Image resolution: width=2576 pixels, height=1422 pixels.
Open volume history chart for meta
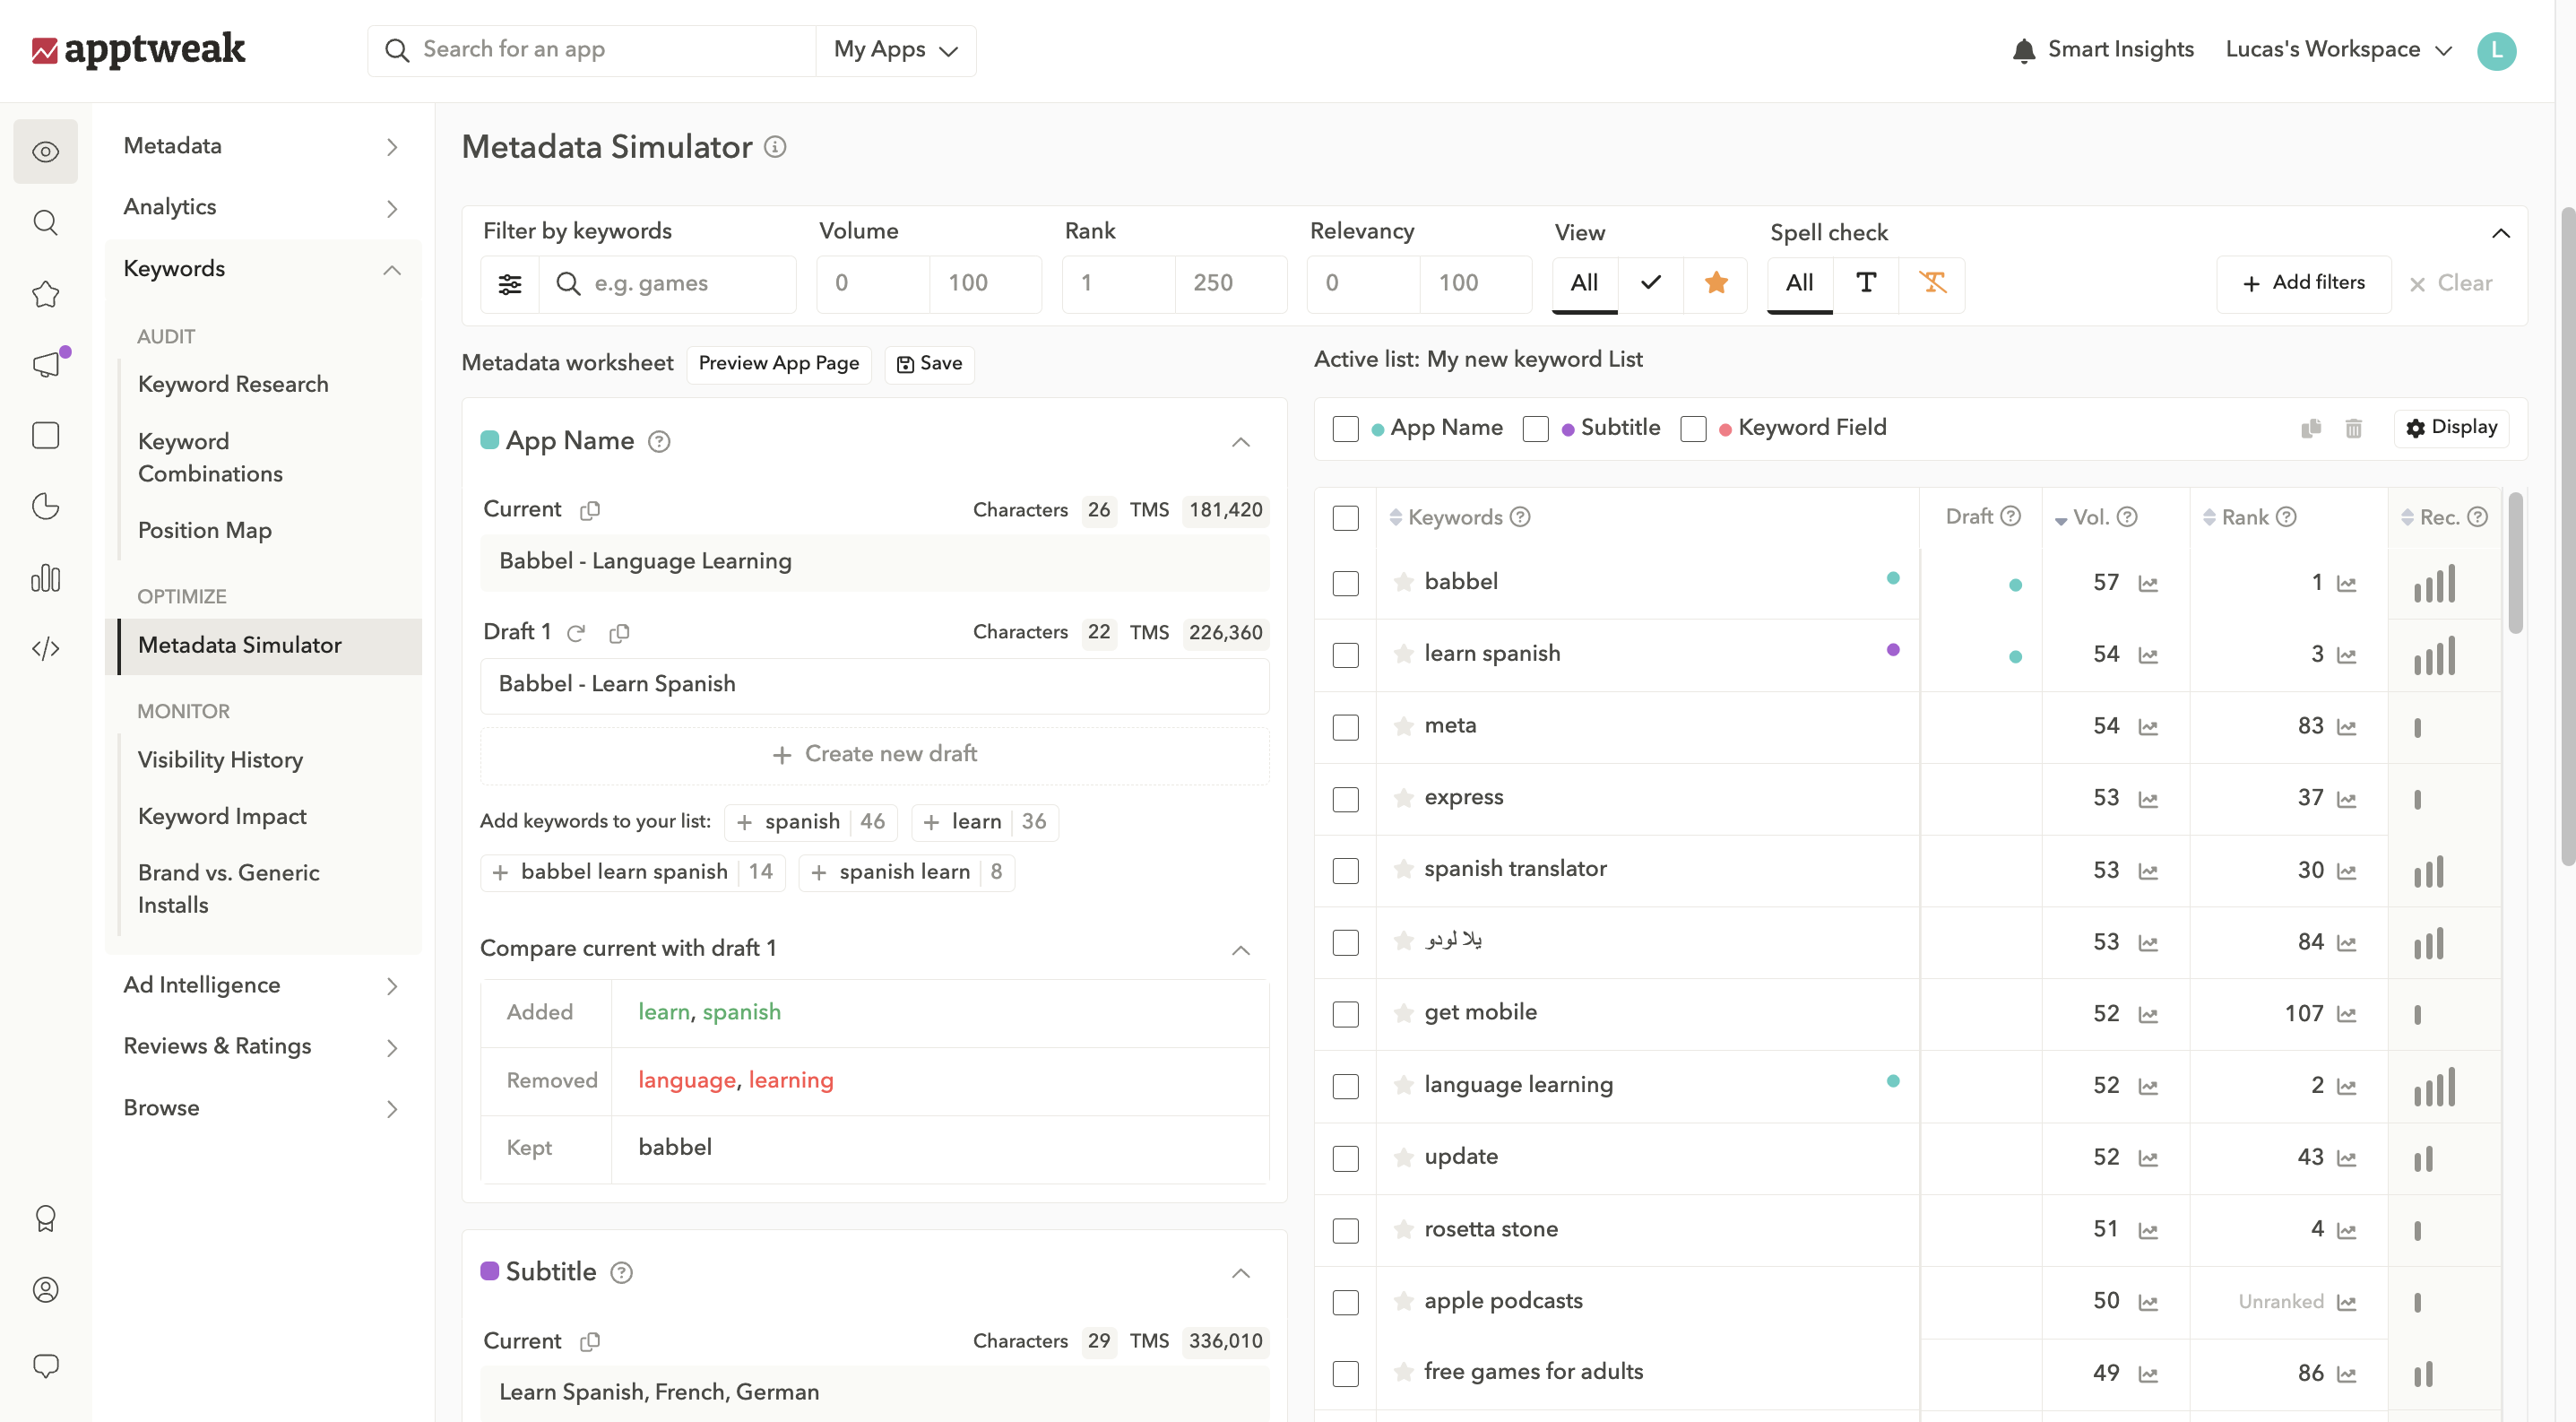2148,727
